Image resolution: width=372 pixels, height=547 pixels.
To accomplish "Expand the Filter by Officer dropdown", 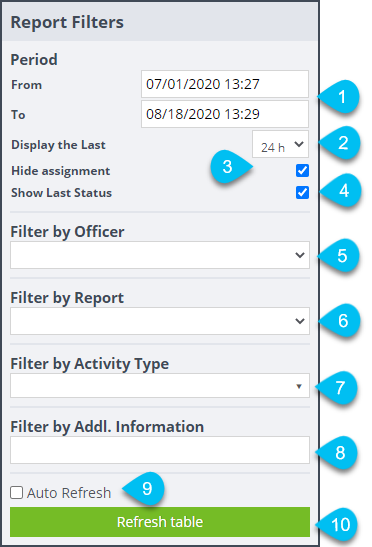I will pos(160,255).
